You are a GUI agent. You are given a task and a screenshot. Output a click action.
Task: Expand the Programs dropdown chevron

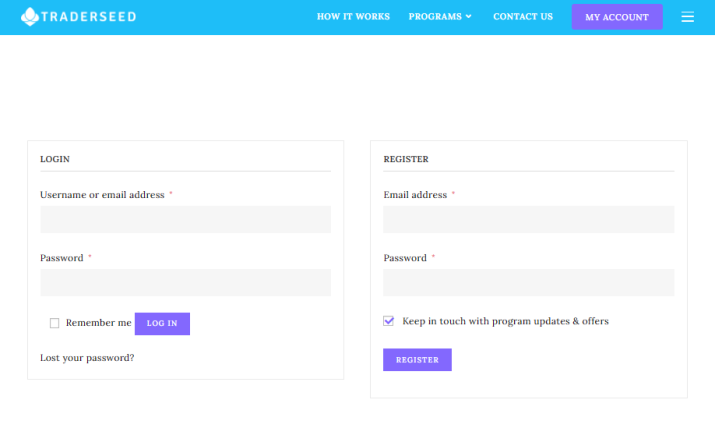468,16
